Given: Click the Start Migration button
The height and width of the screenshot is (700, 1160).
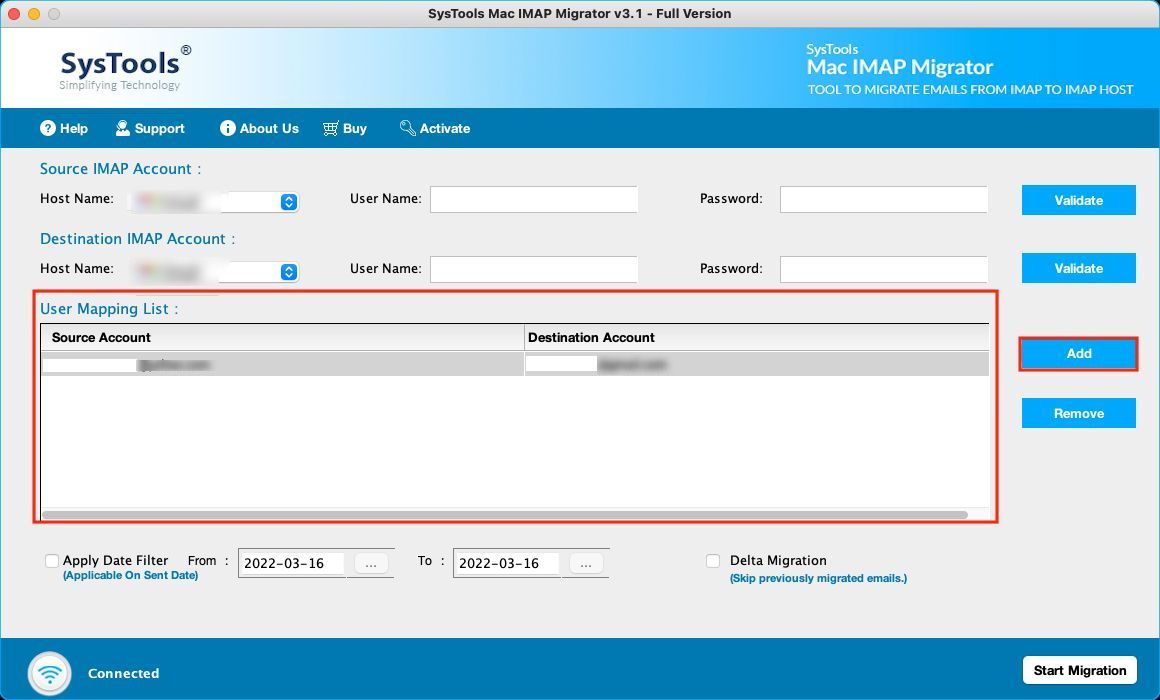Looking at the screenshot, I should point(1080,670).
